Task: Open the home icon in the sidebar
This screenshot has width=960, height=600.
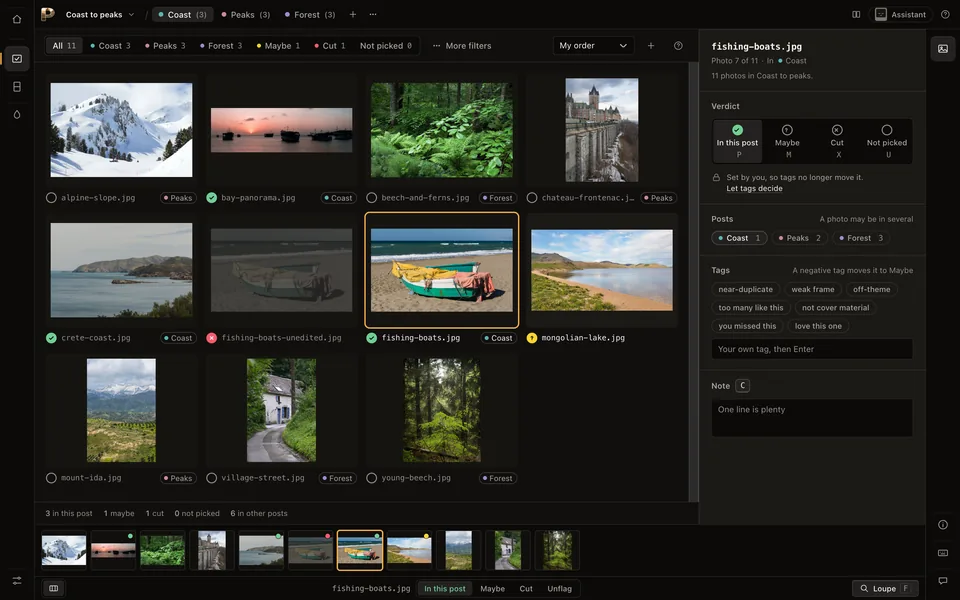Action: [17, 19]
